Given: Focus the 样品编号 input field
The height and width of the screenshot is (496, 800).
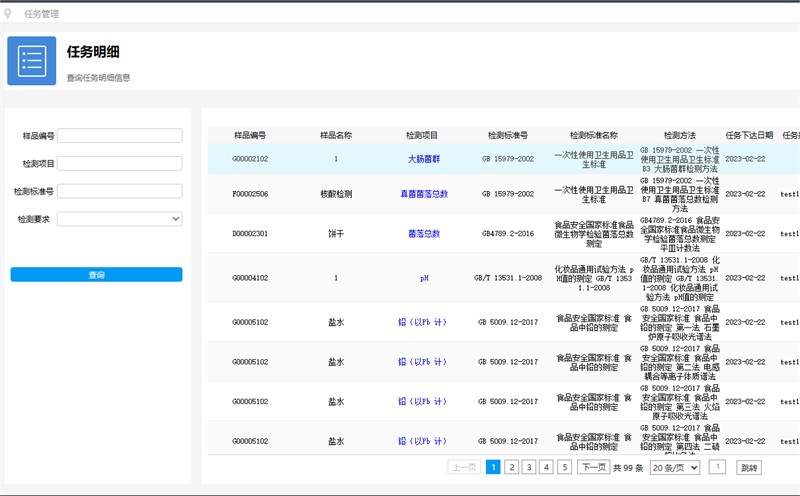Looking at the screenshot, I should click(x=120, y=136).
